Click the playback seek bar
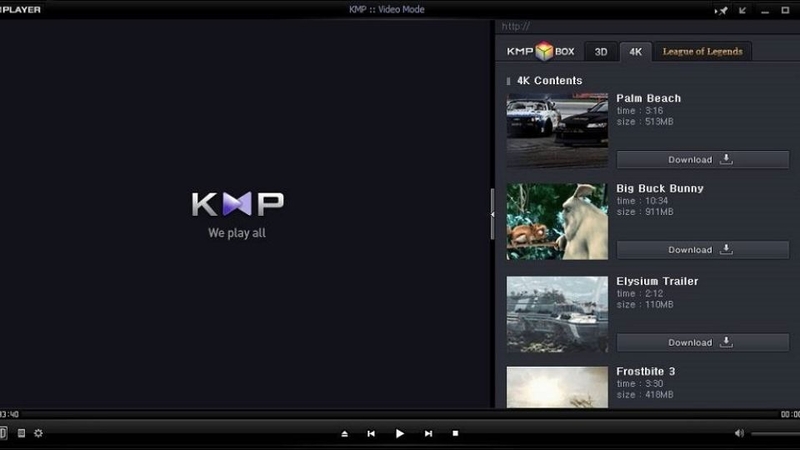800x450 pixels. coord(400,414)
